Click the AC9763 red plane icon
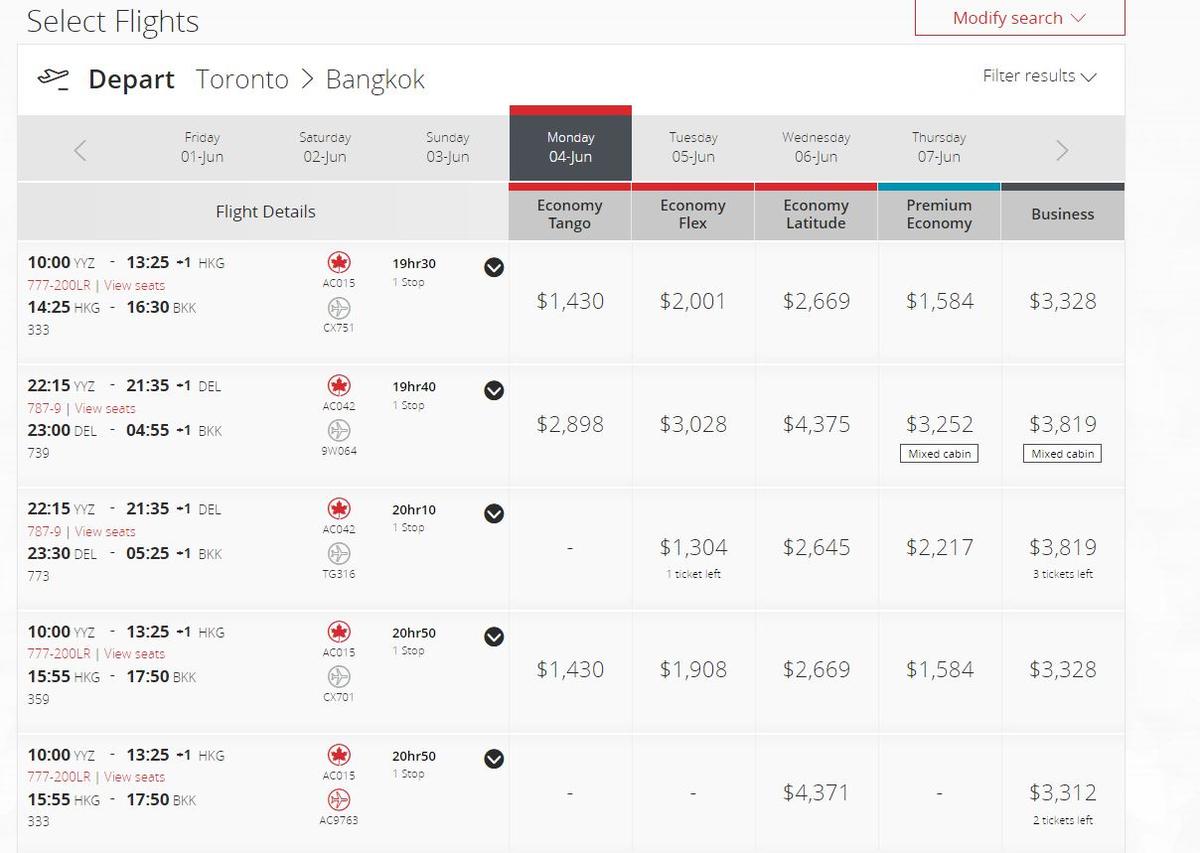 tap(339, 800)
